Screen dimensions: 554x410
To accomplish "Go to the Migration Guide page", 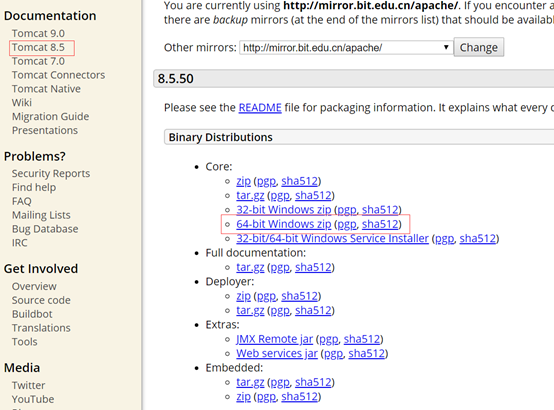I will click(51, 117).
